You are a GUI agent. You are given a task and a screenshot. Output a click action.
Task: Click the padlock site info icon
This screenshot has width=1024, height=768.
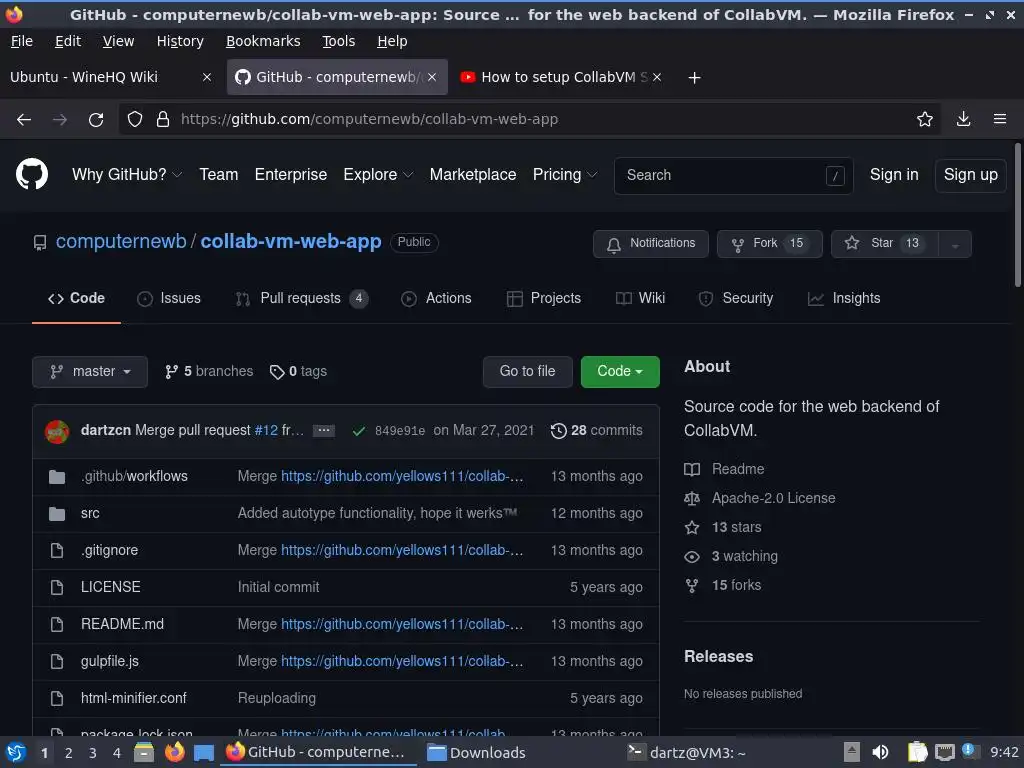tap(163, 120)
